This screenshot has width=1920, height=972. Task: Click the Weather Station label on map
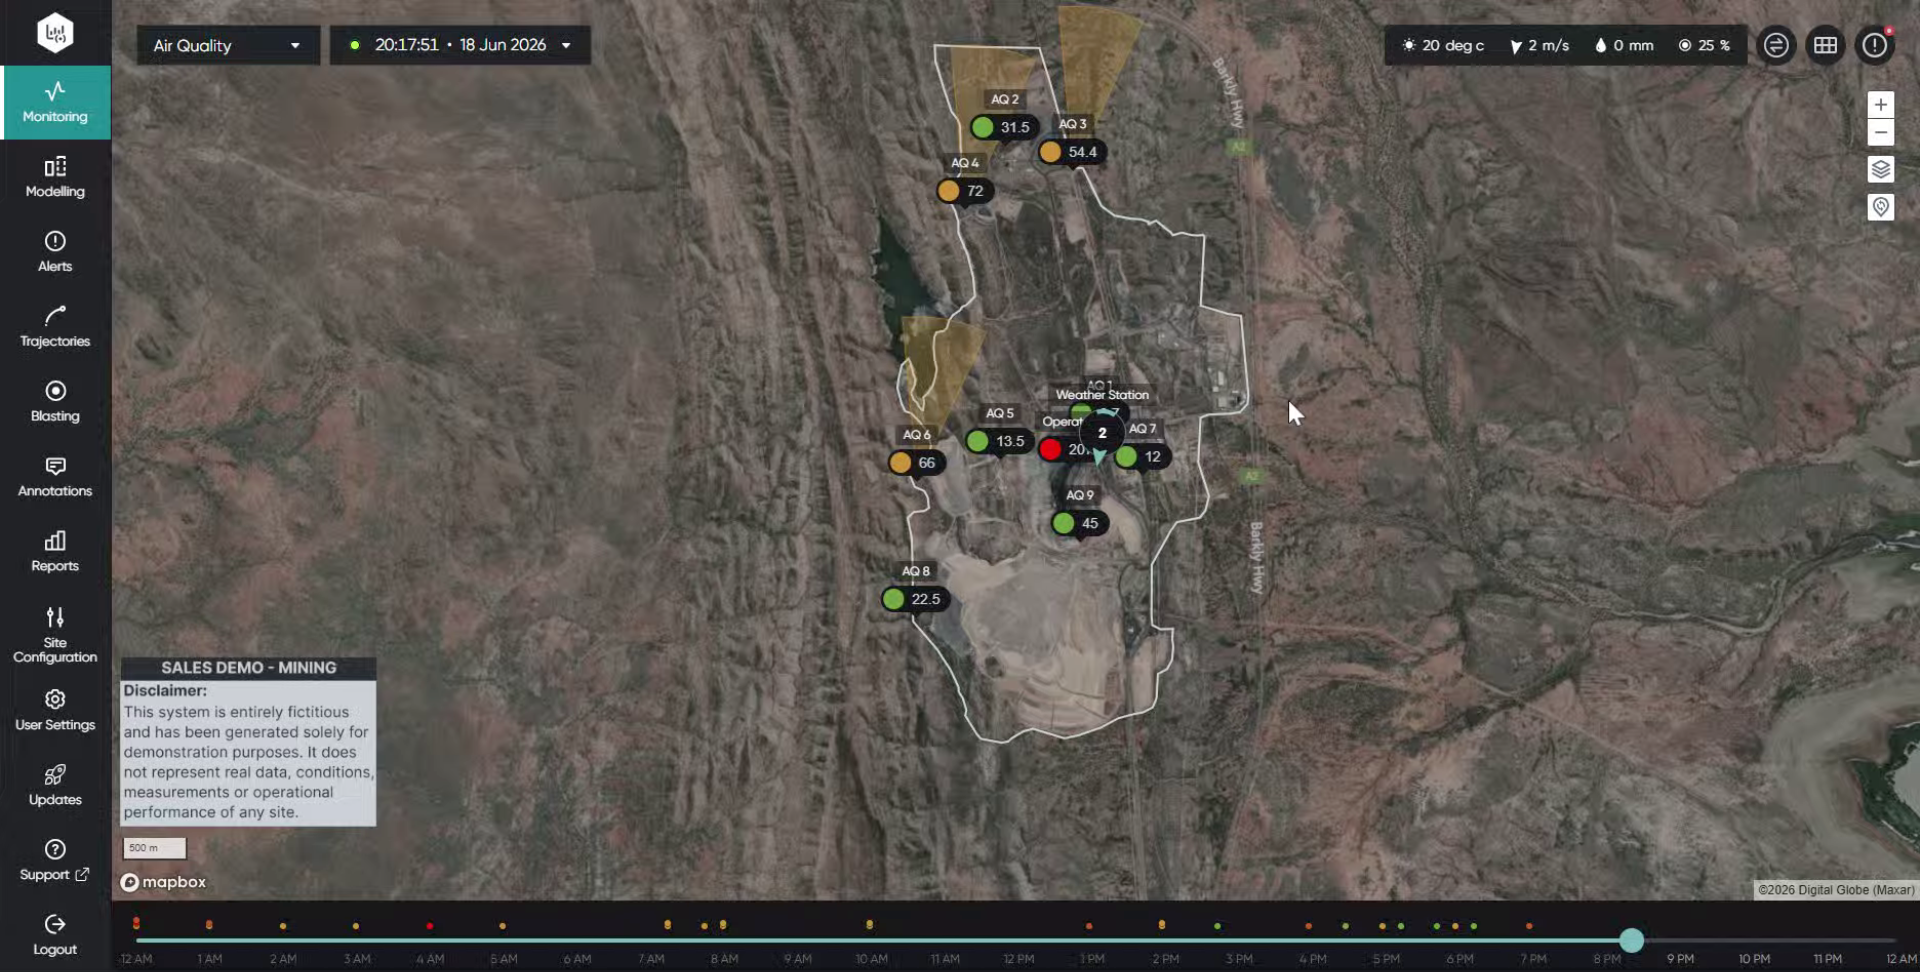pos(1102,395)
